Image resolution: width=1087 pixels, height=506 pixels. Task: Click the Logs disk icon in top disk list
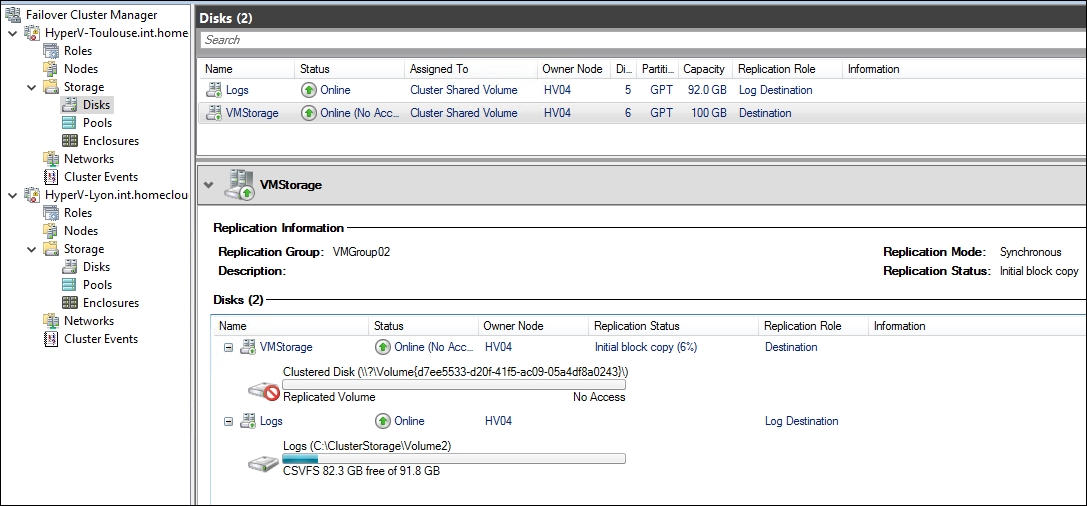tap(213, 90)
